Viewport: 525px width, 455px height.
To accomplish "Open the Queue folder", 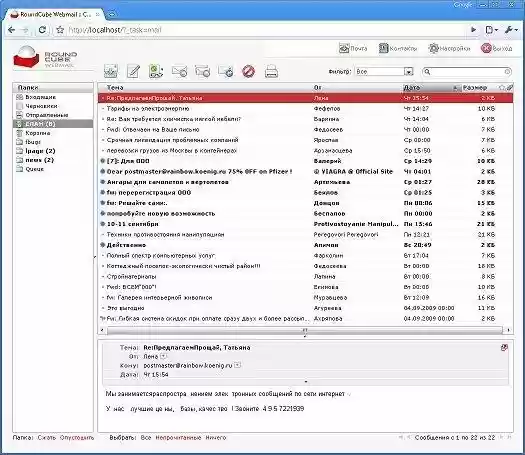I will (53, 169).
